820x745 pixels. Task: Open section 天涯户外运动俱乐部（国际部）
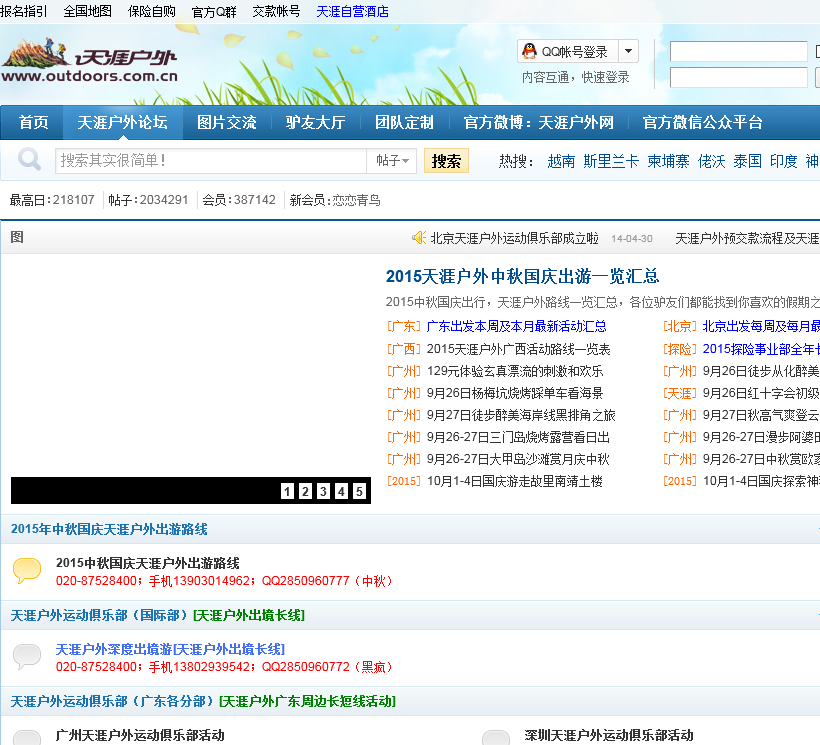[x=99, y=615]
